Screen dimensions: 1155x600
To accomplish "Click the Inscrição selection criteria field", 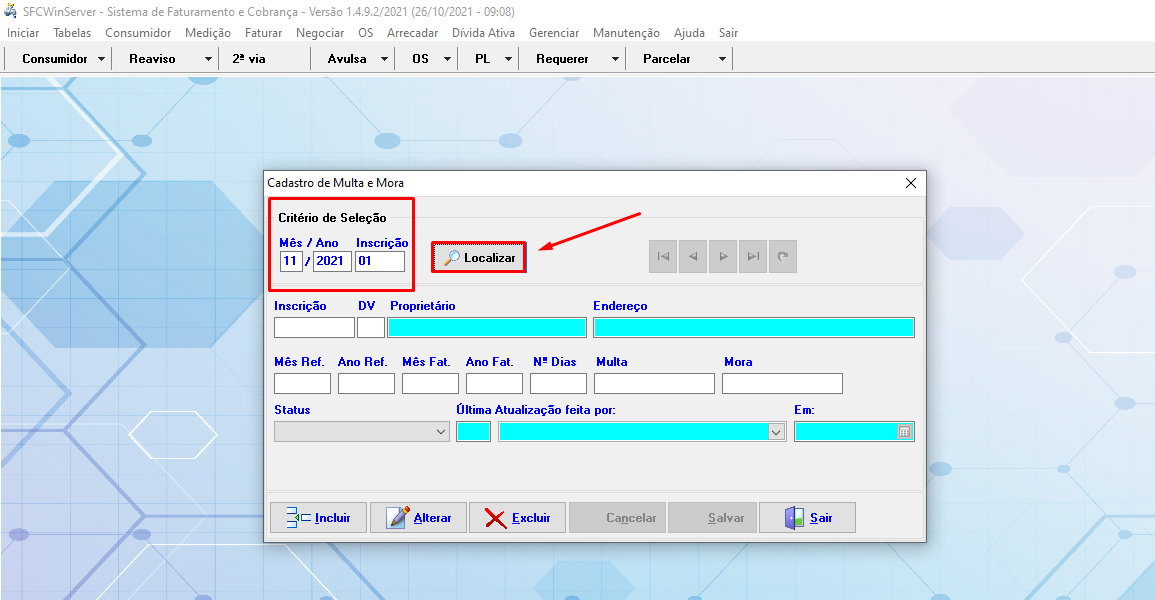I will 380,261.
